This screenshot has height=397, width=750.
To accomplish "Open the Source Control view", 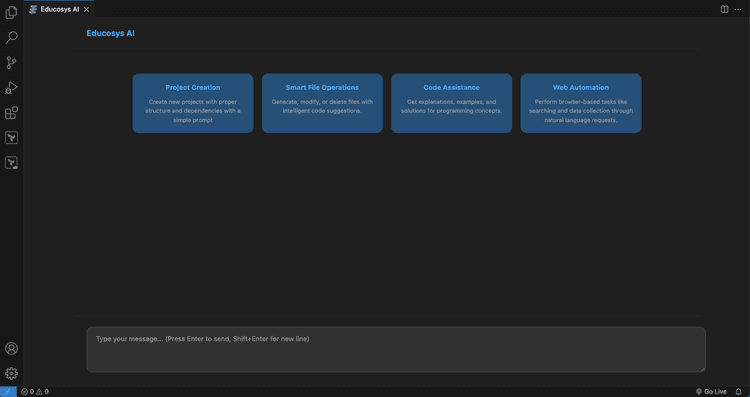I will (x=11, y=62).
